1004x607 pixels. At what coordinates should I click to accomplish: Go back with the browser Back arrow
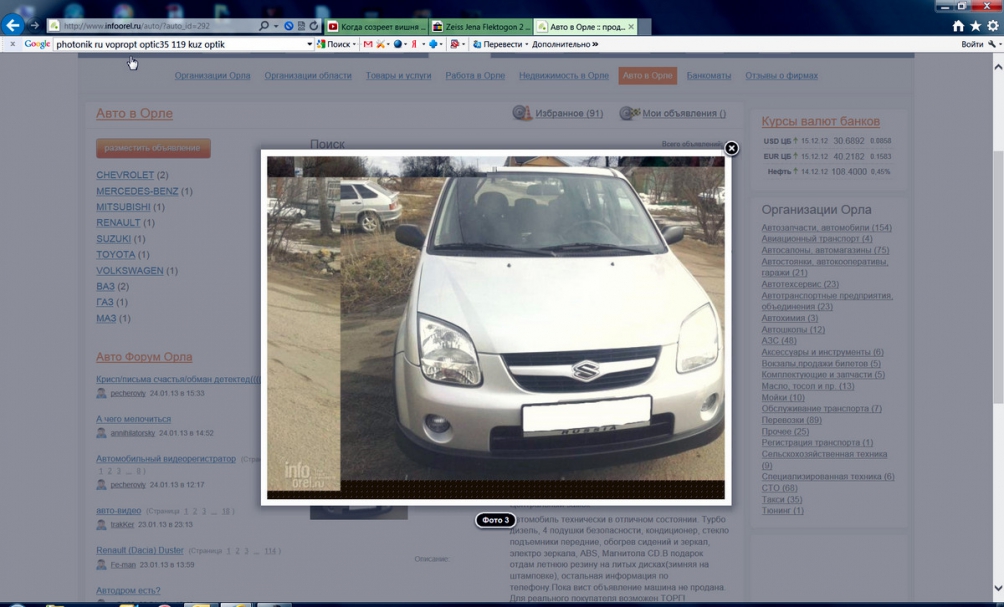12,26
